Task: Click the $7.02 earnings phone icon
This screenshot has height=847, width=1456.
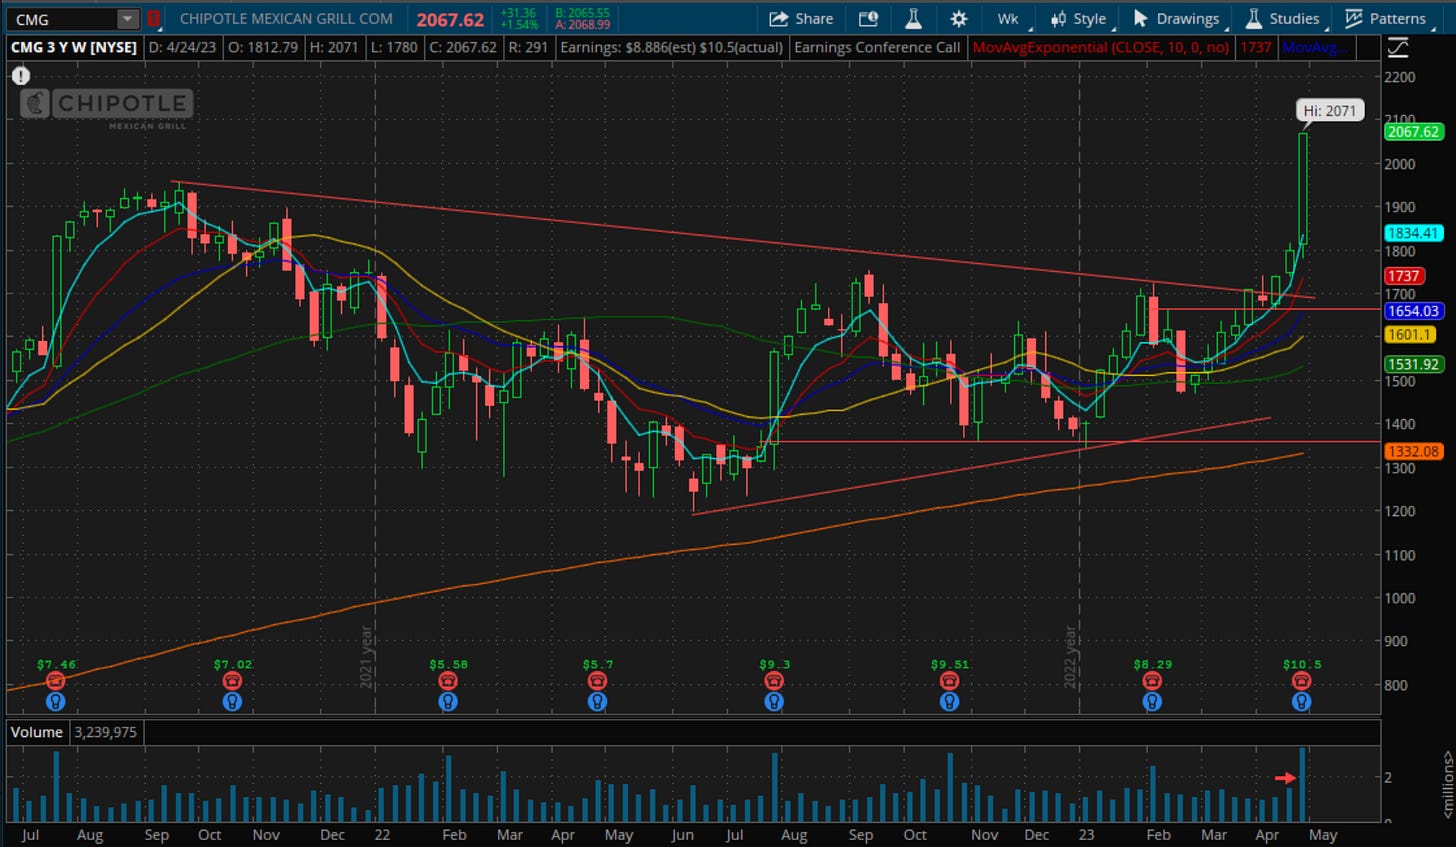Action: (x=232, y=681)
